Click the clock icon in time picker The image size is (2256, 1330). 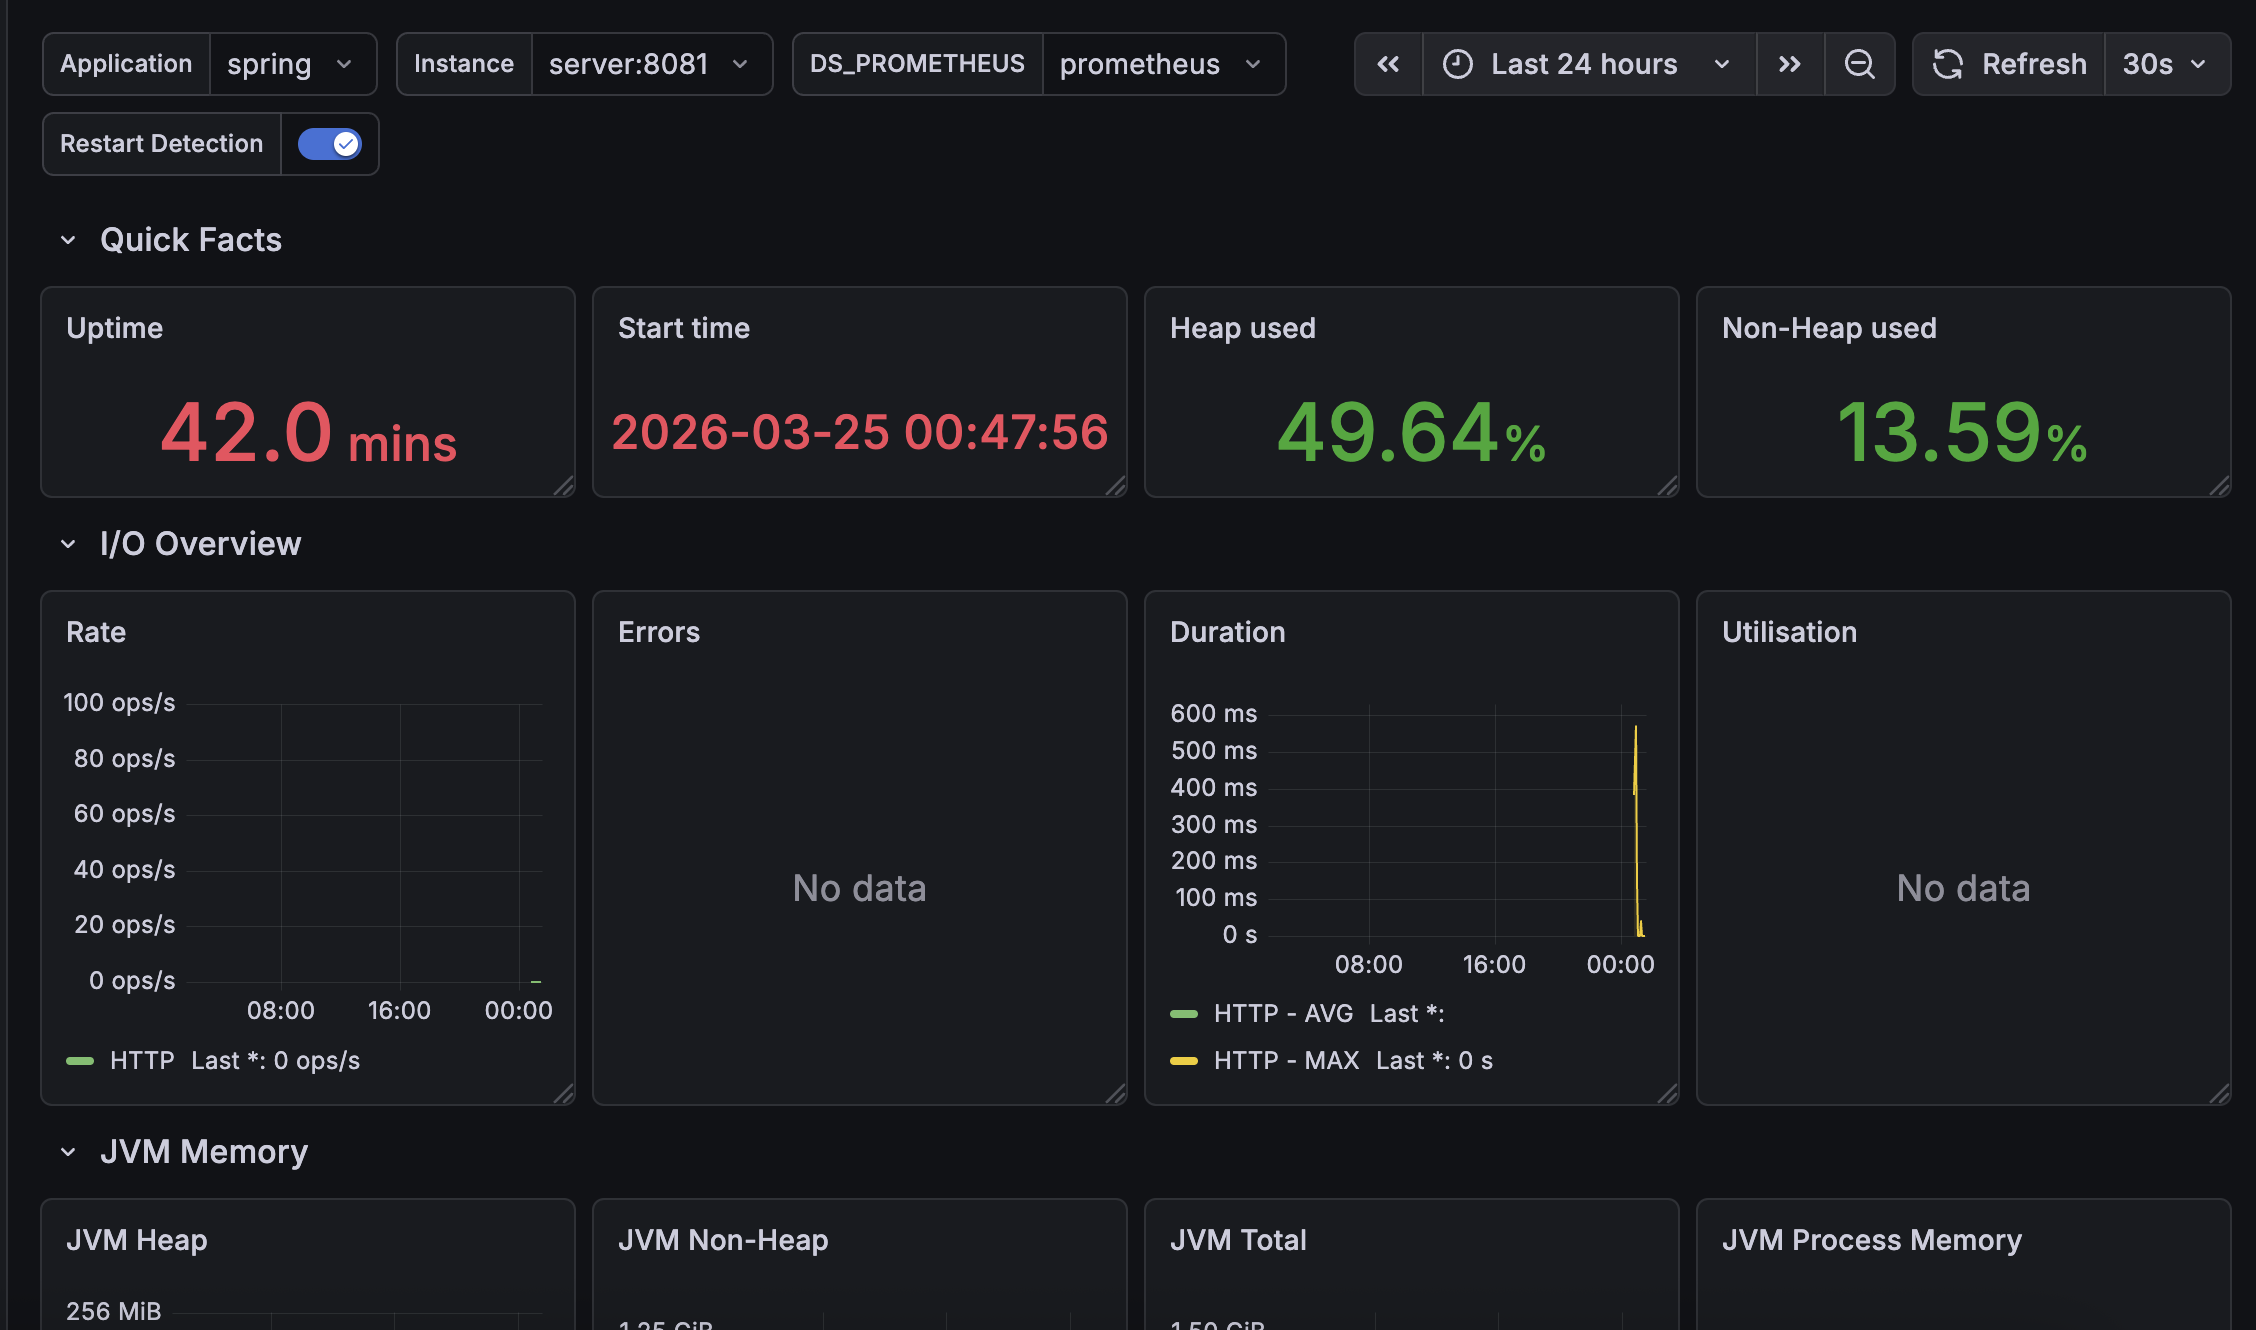(x=1458, y=64)
